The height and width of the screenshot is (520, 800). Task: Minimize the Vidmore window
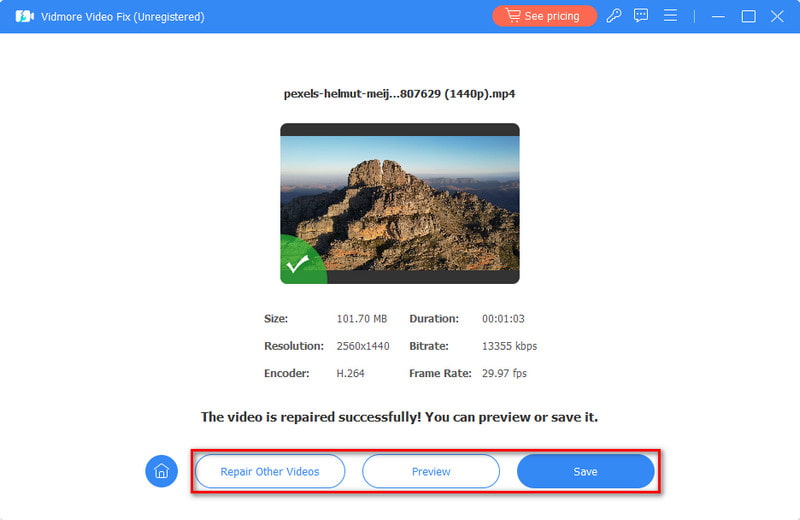[718, 16]
